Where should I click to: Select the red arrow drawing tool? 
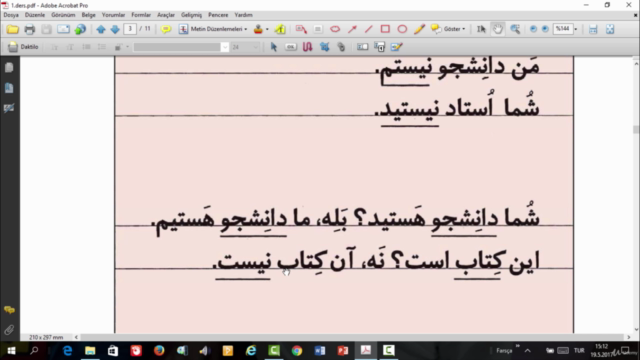(x=352, y=29)
